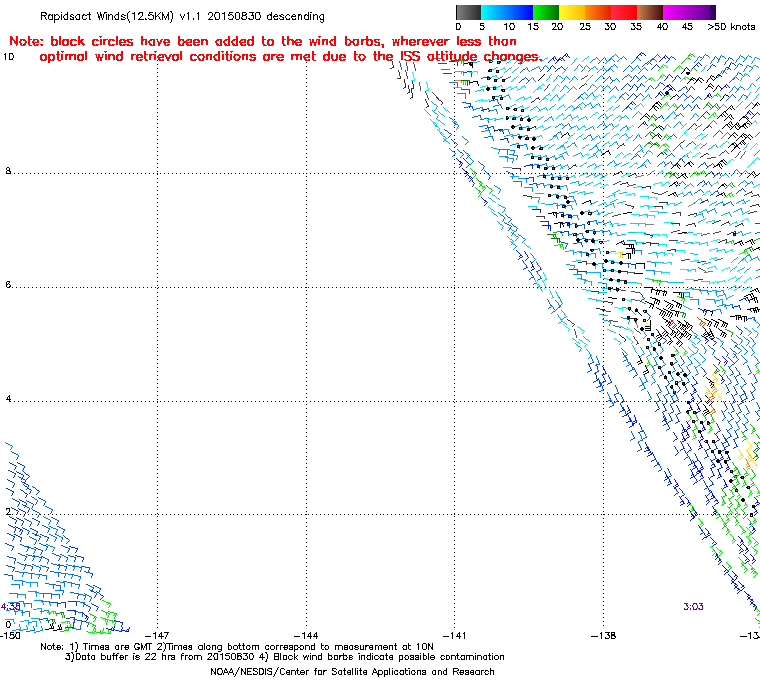Click the dark blue 10-15 knots legend swatch
The height and width of the screenshot is (688, 760).
pyautogui.click(x=520, y=12)
